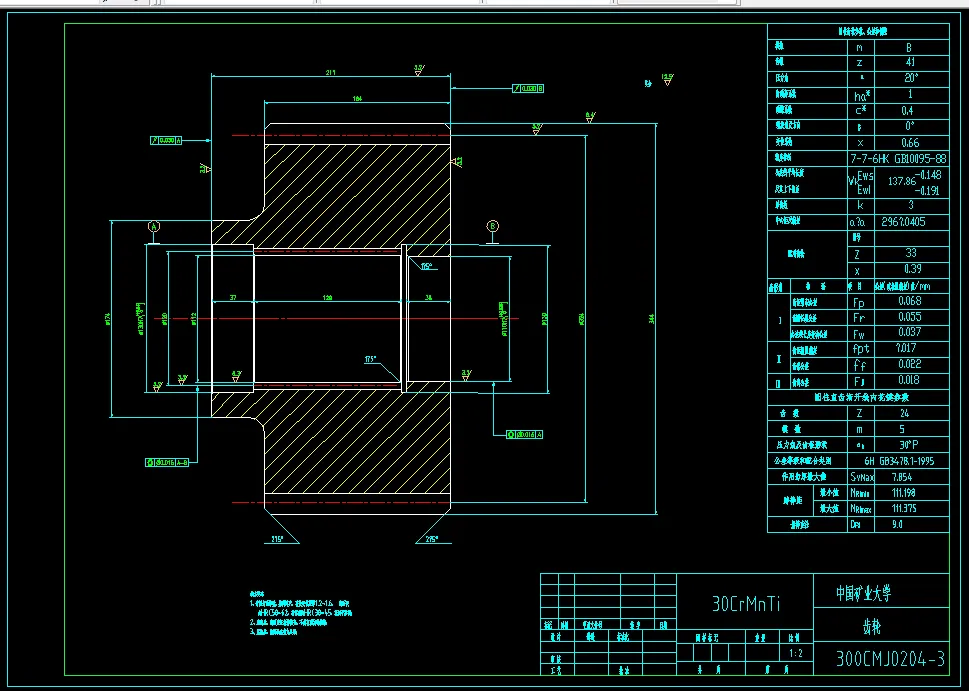969x691 pixels.
Task: Click the 0.037 tolerance value
Action: click(x=910, y=332)
